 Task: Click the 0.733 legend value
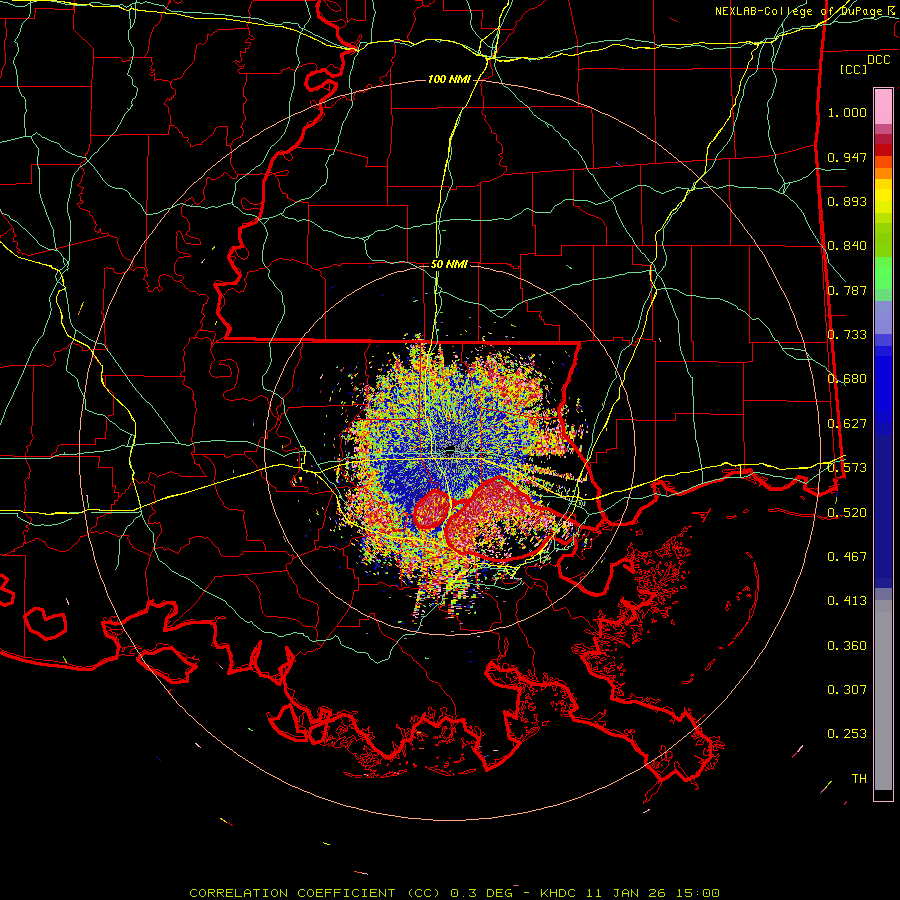tap(847, 335)
